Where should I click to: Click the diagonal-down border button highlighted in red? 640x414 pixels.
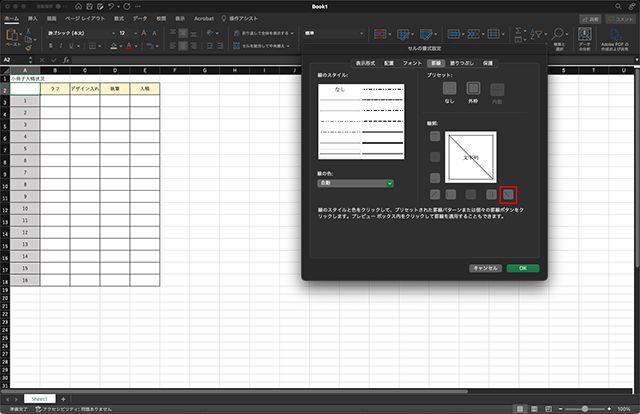[x=508, y=194]
